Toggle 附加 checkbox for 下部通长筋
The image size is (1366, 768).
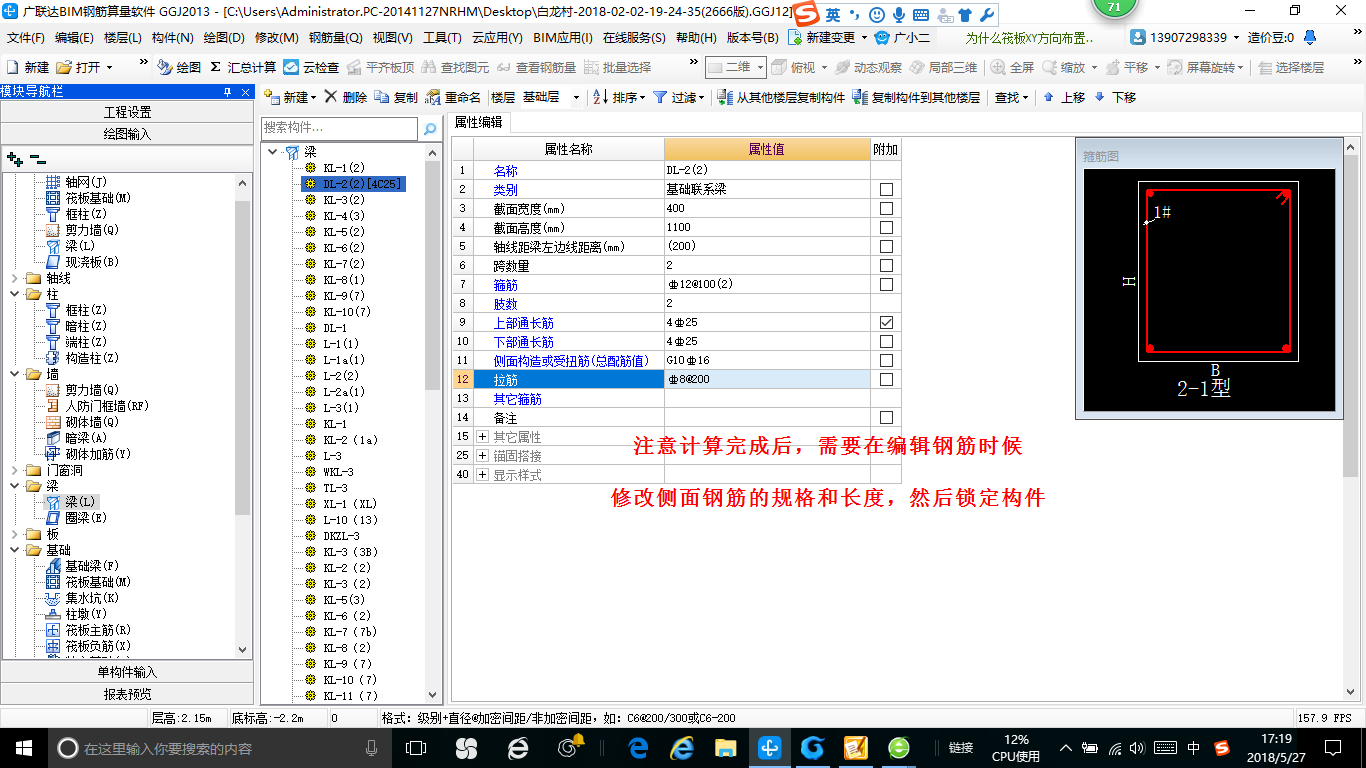click(886, 342)
